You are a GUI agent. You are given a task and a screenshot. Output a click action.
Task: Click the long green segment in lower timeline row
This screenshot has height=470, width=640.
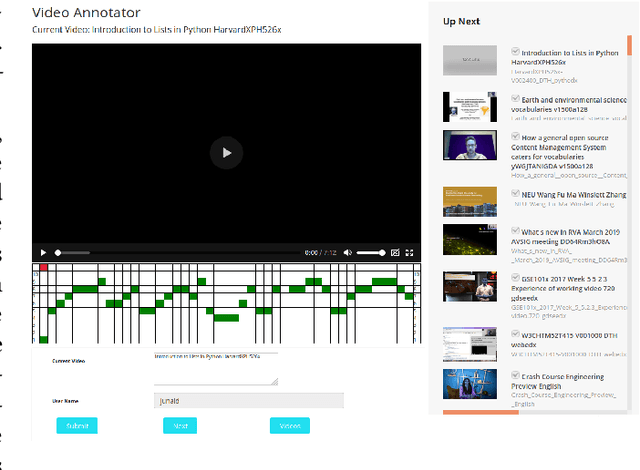(x=226, y=318)
